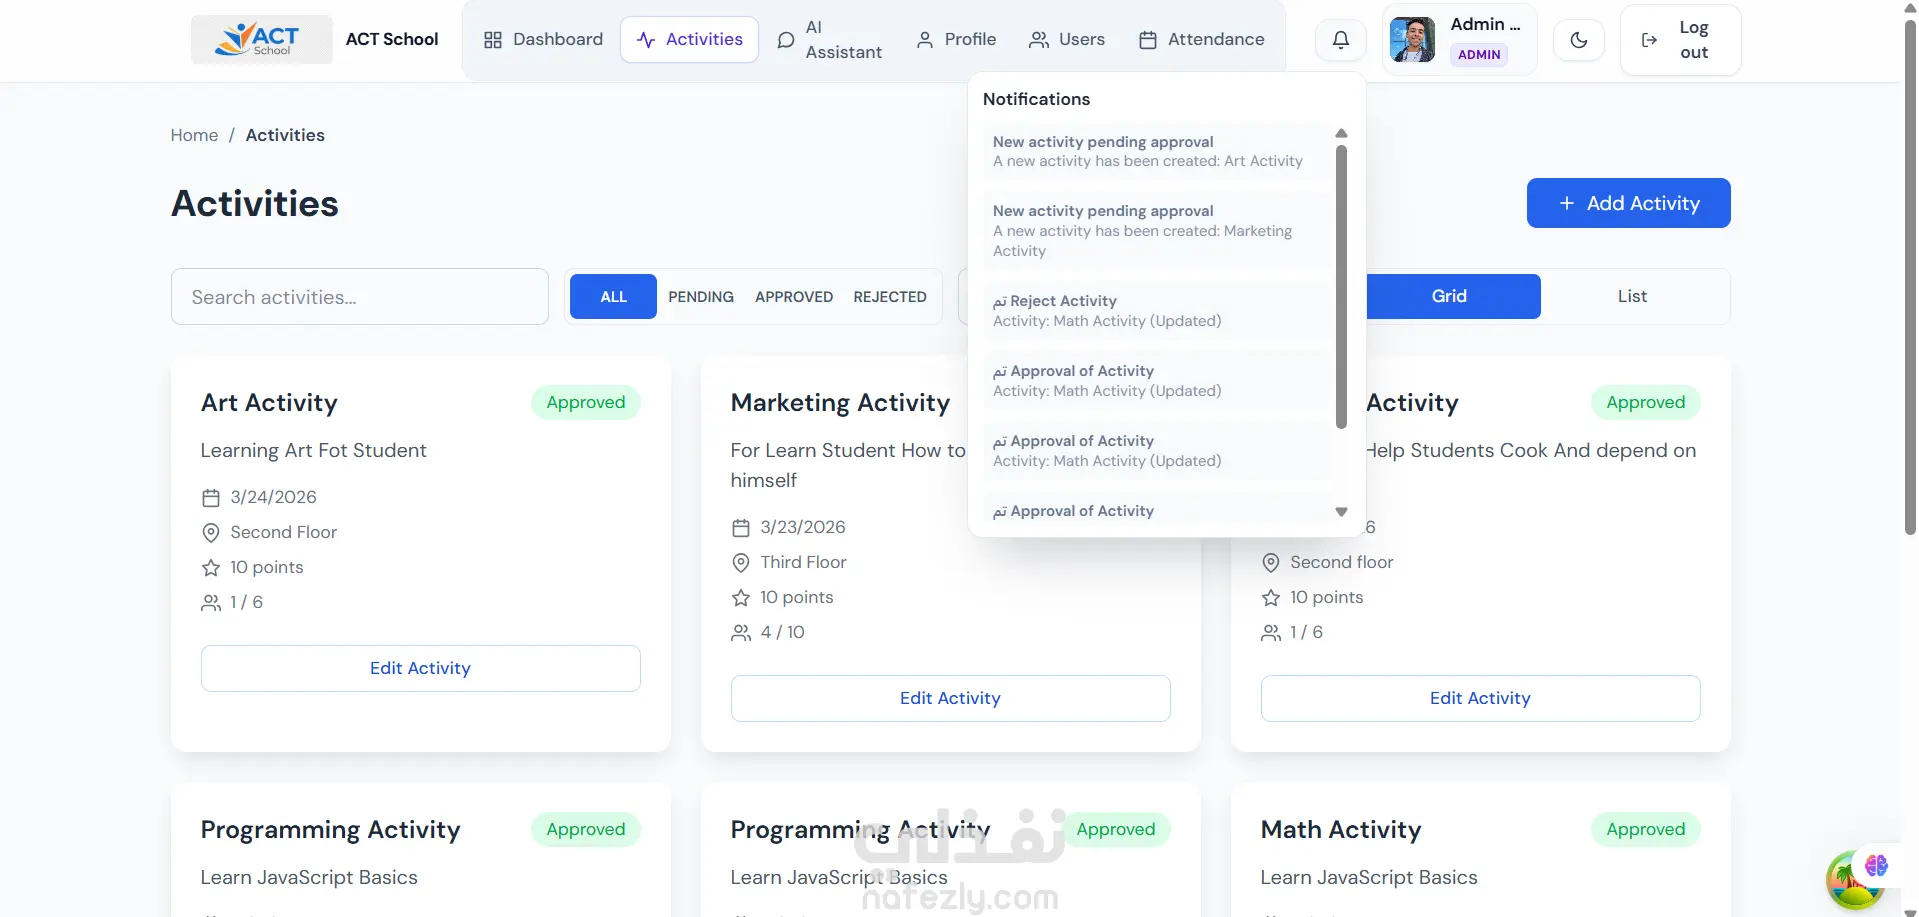This screenshot has height=917, width=1919.
Task: Open the Reject Activity notification
Action: pyautogui.click(x=1157, y=311)
